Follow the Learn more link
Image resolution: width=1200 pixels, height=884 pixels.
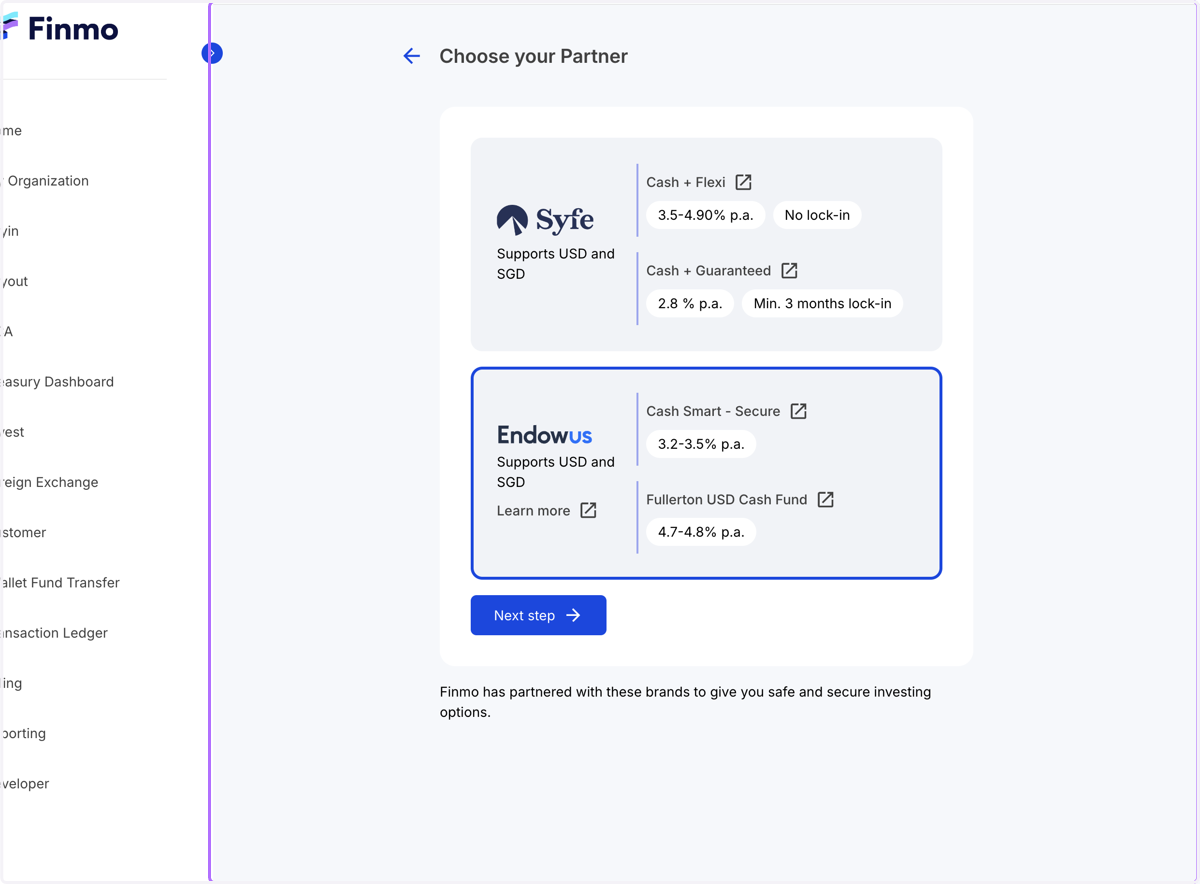(x=533, y=510)
